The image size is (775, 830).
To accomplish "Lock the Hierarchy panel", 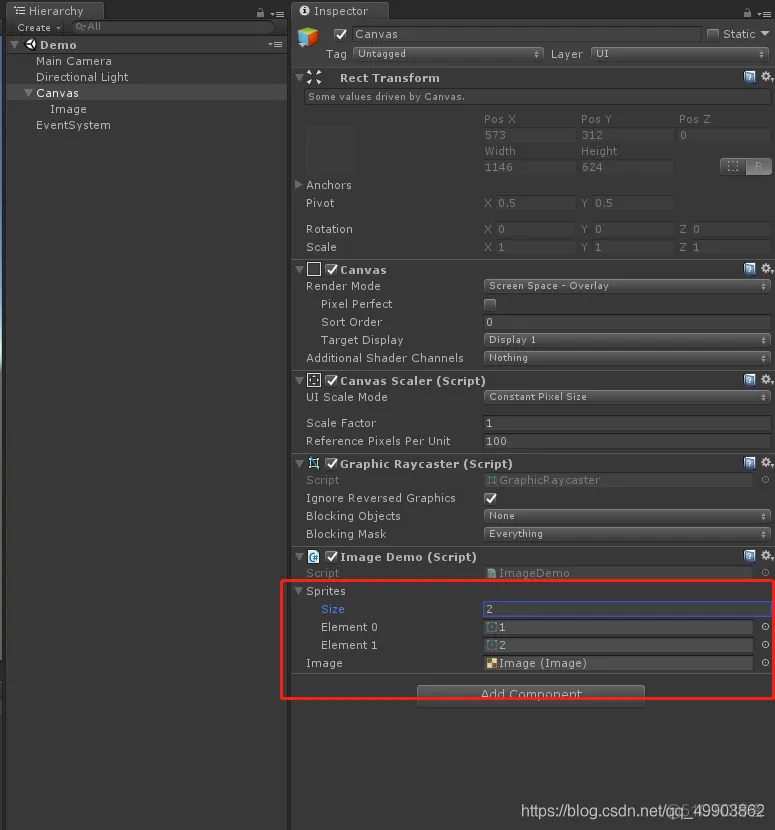I will pyautogui.click(x=260, y=12).
